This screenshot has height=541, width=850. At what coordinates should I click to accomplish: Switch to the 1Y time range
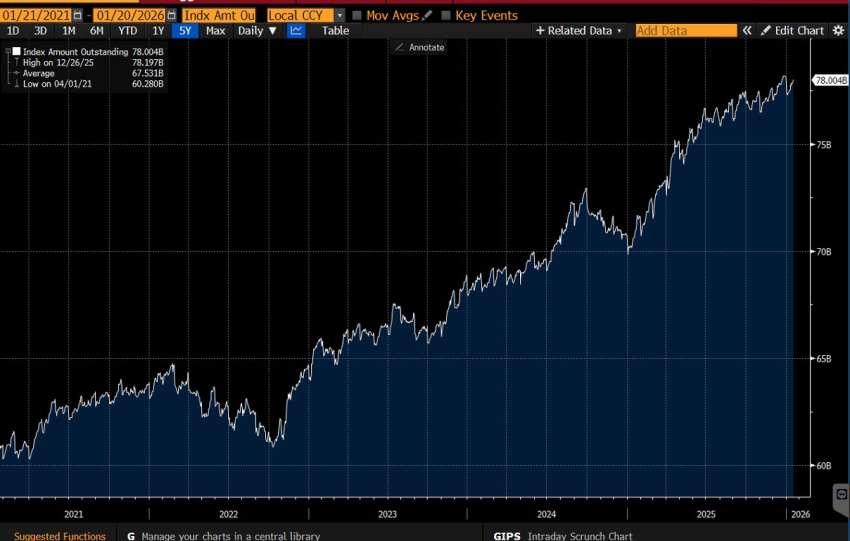pos(157,31)
